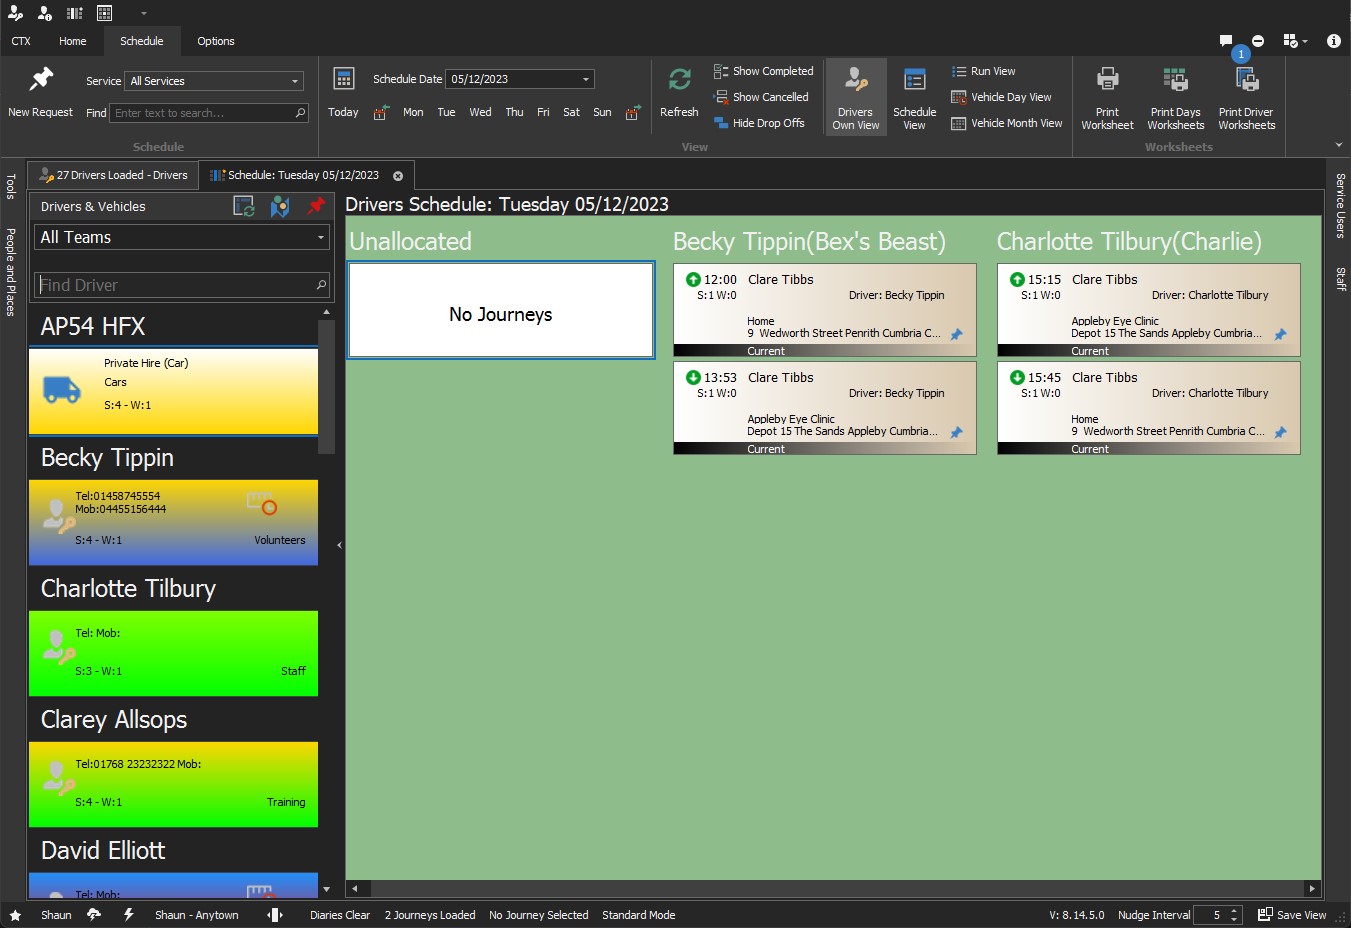This screenshot has height=928, width=1351.
Task: Click the Print Worksheet icon
Action: (x=1107, y=79)
